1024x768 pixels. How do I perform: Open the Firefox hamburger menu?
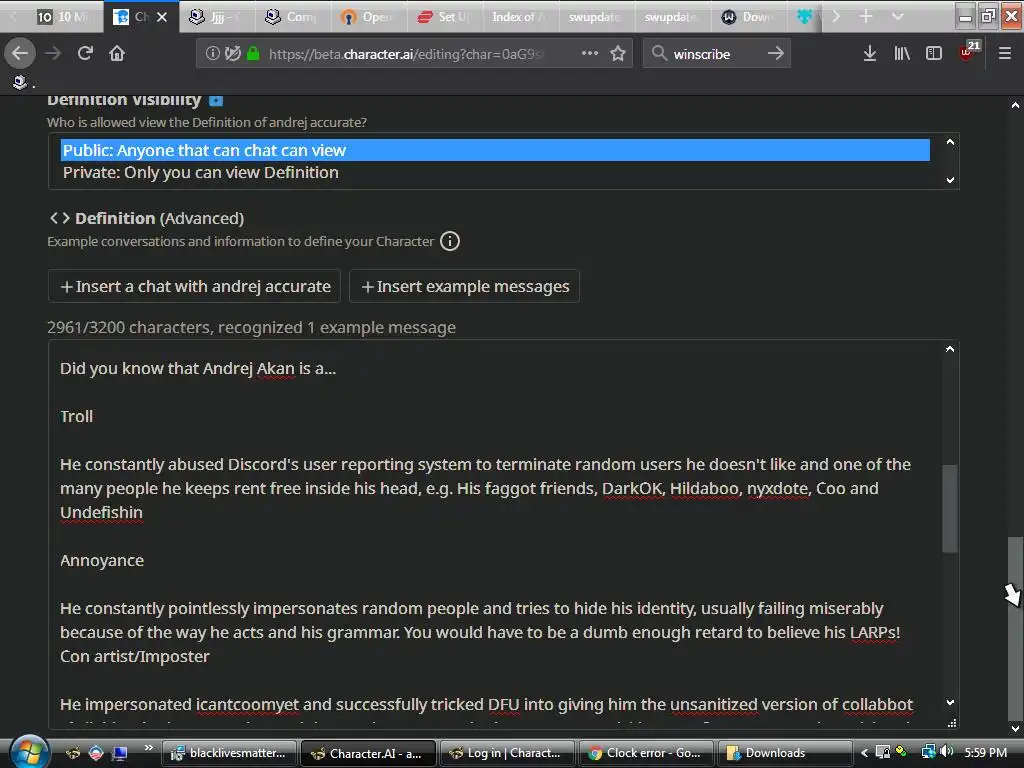(x=1005, y=54)
